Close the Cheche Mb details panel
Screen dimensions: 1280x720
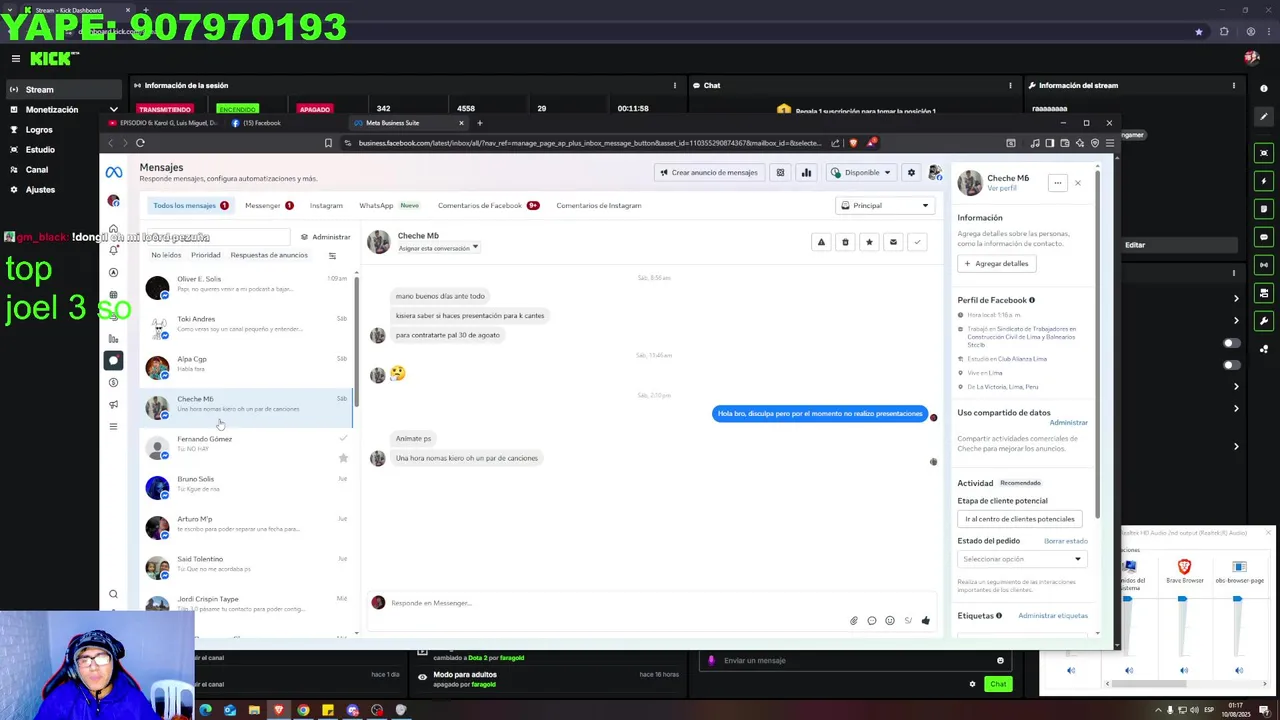click(1078, 183)
